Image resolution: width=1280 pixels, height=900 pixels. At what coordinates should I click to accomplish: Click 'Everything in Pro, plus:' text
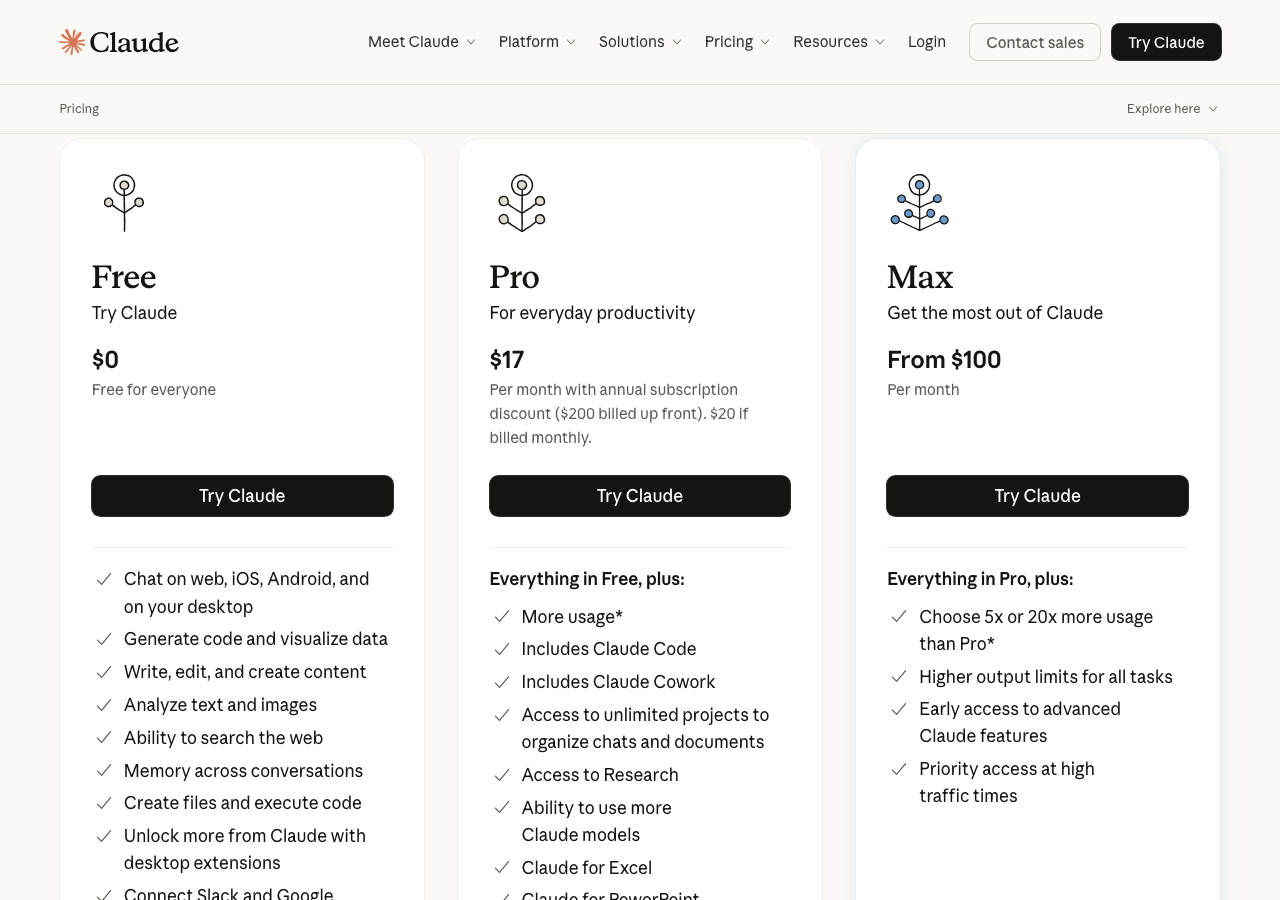click(980, 579)
